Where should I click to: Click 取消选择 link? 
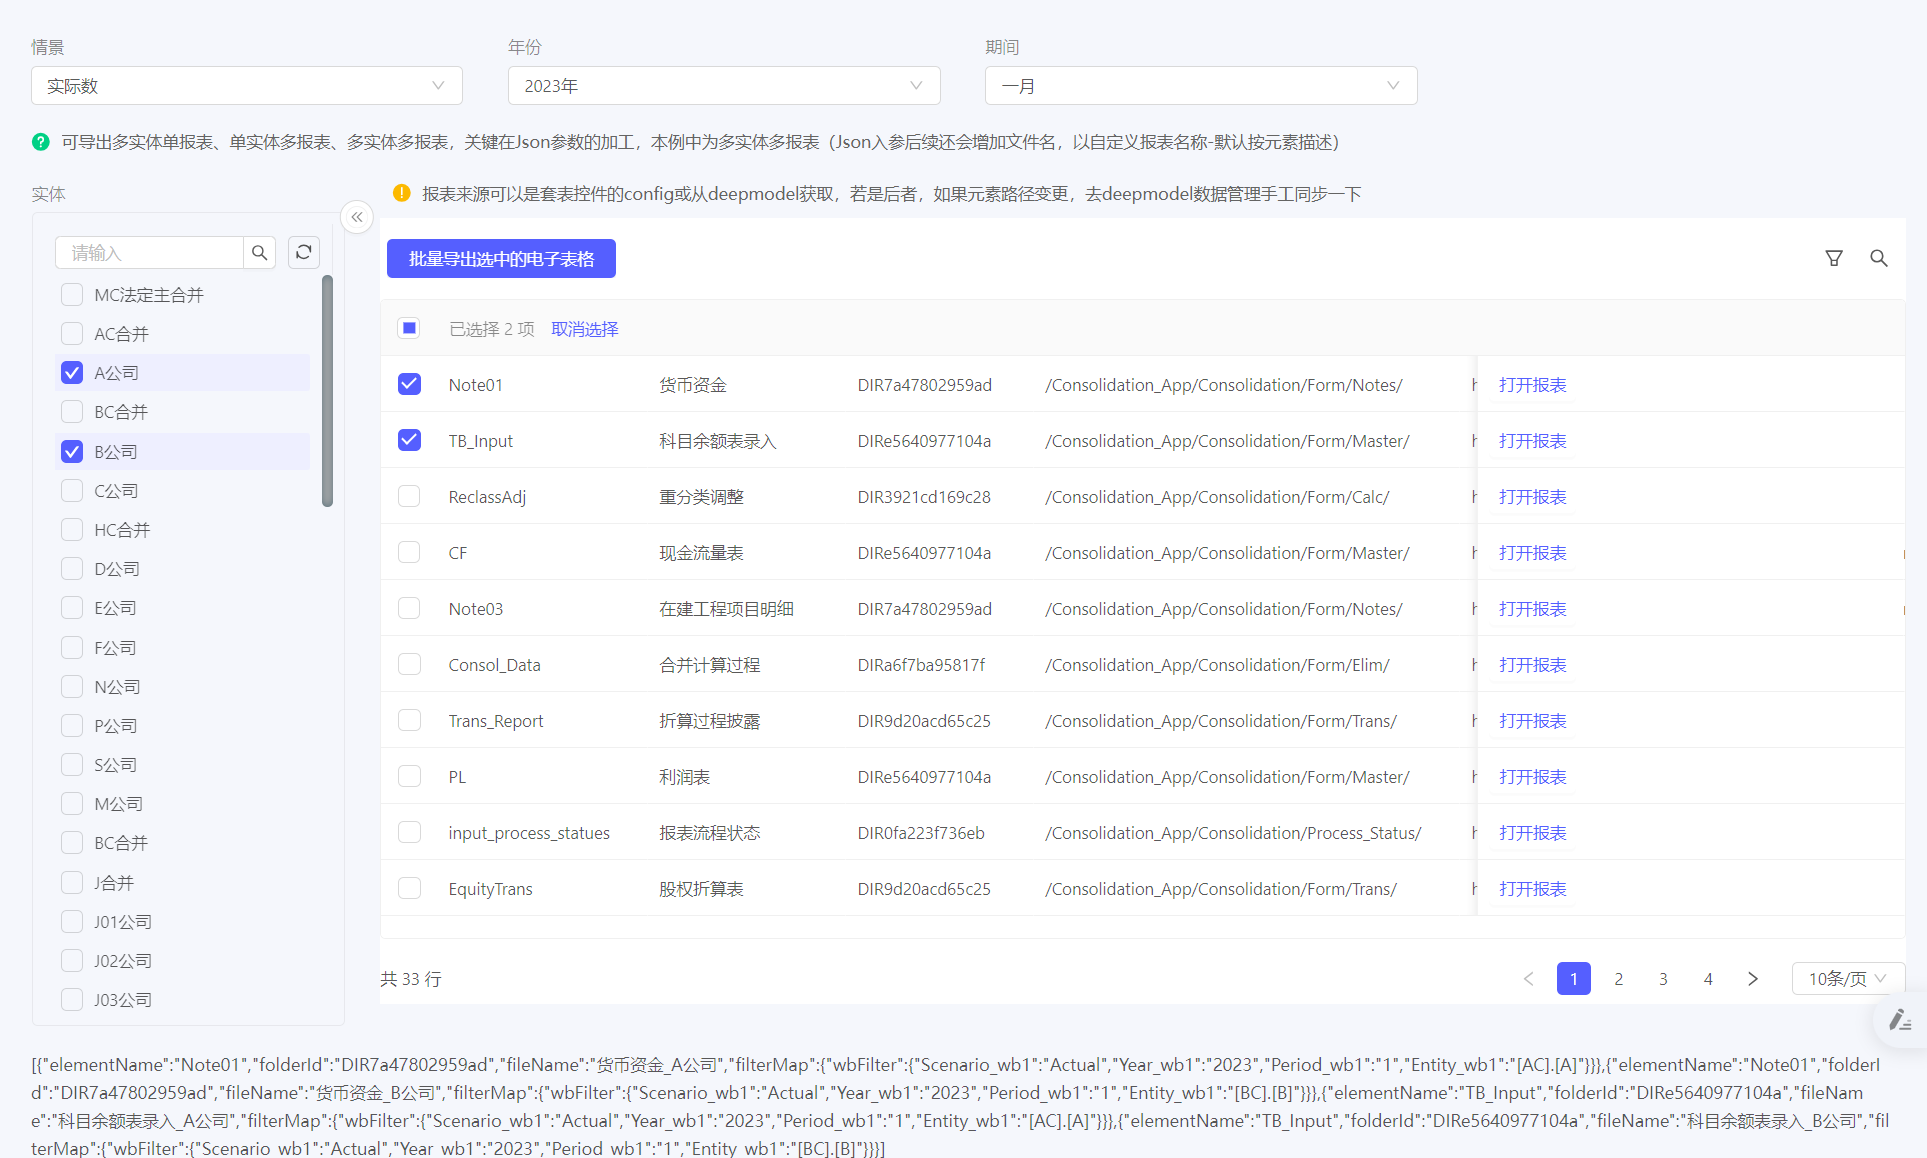(585, 329)
